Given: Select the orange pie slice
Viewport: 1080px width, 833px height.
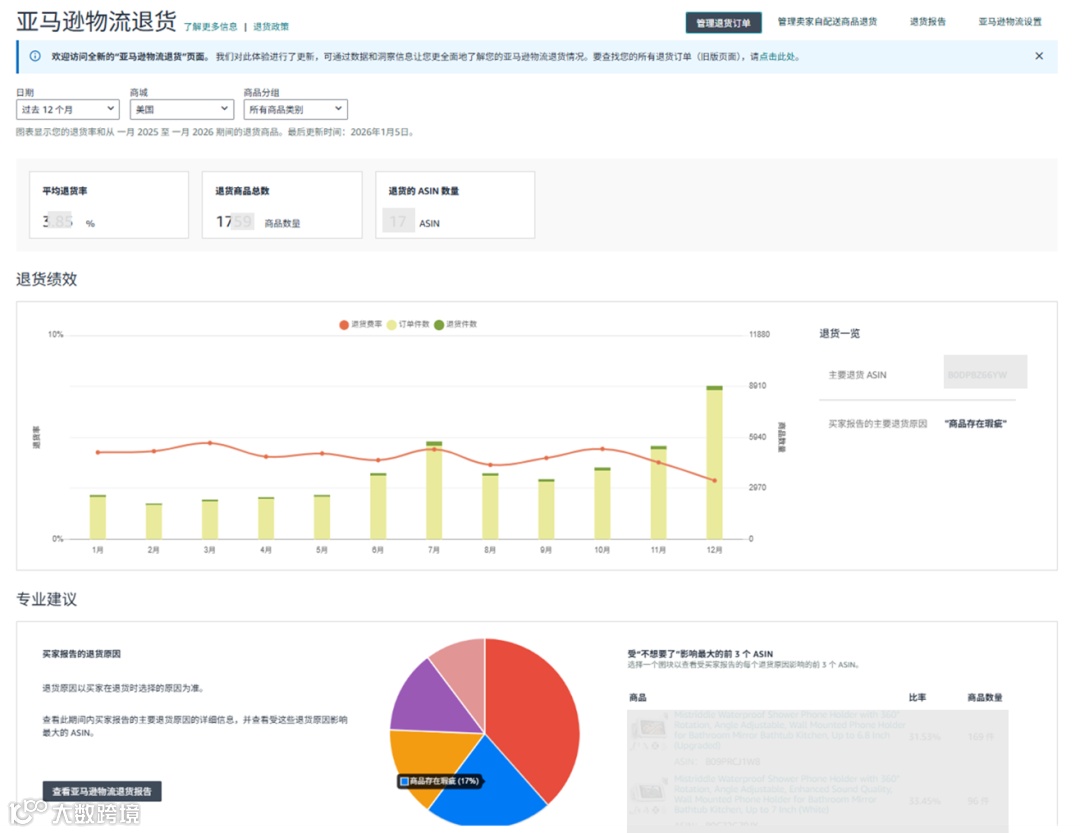Looking at the screenshot, I should tap(427, 754).
